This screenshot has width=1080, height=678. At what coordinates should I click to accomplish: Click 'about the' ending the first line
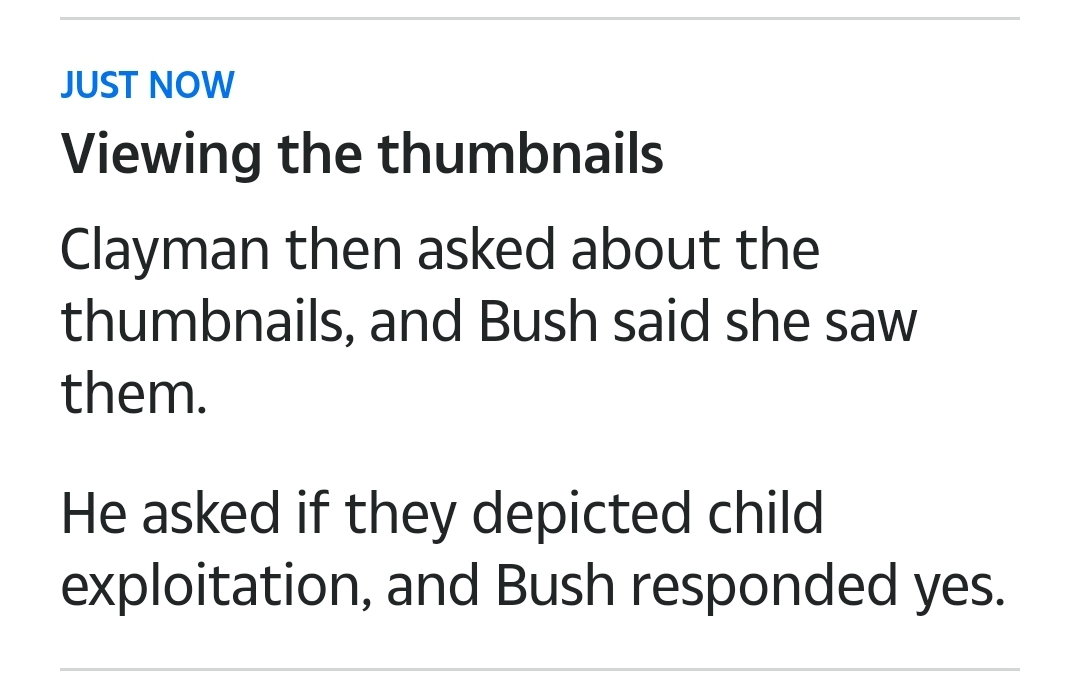pyautogui.click(x=695, y=249)
